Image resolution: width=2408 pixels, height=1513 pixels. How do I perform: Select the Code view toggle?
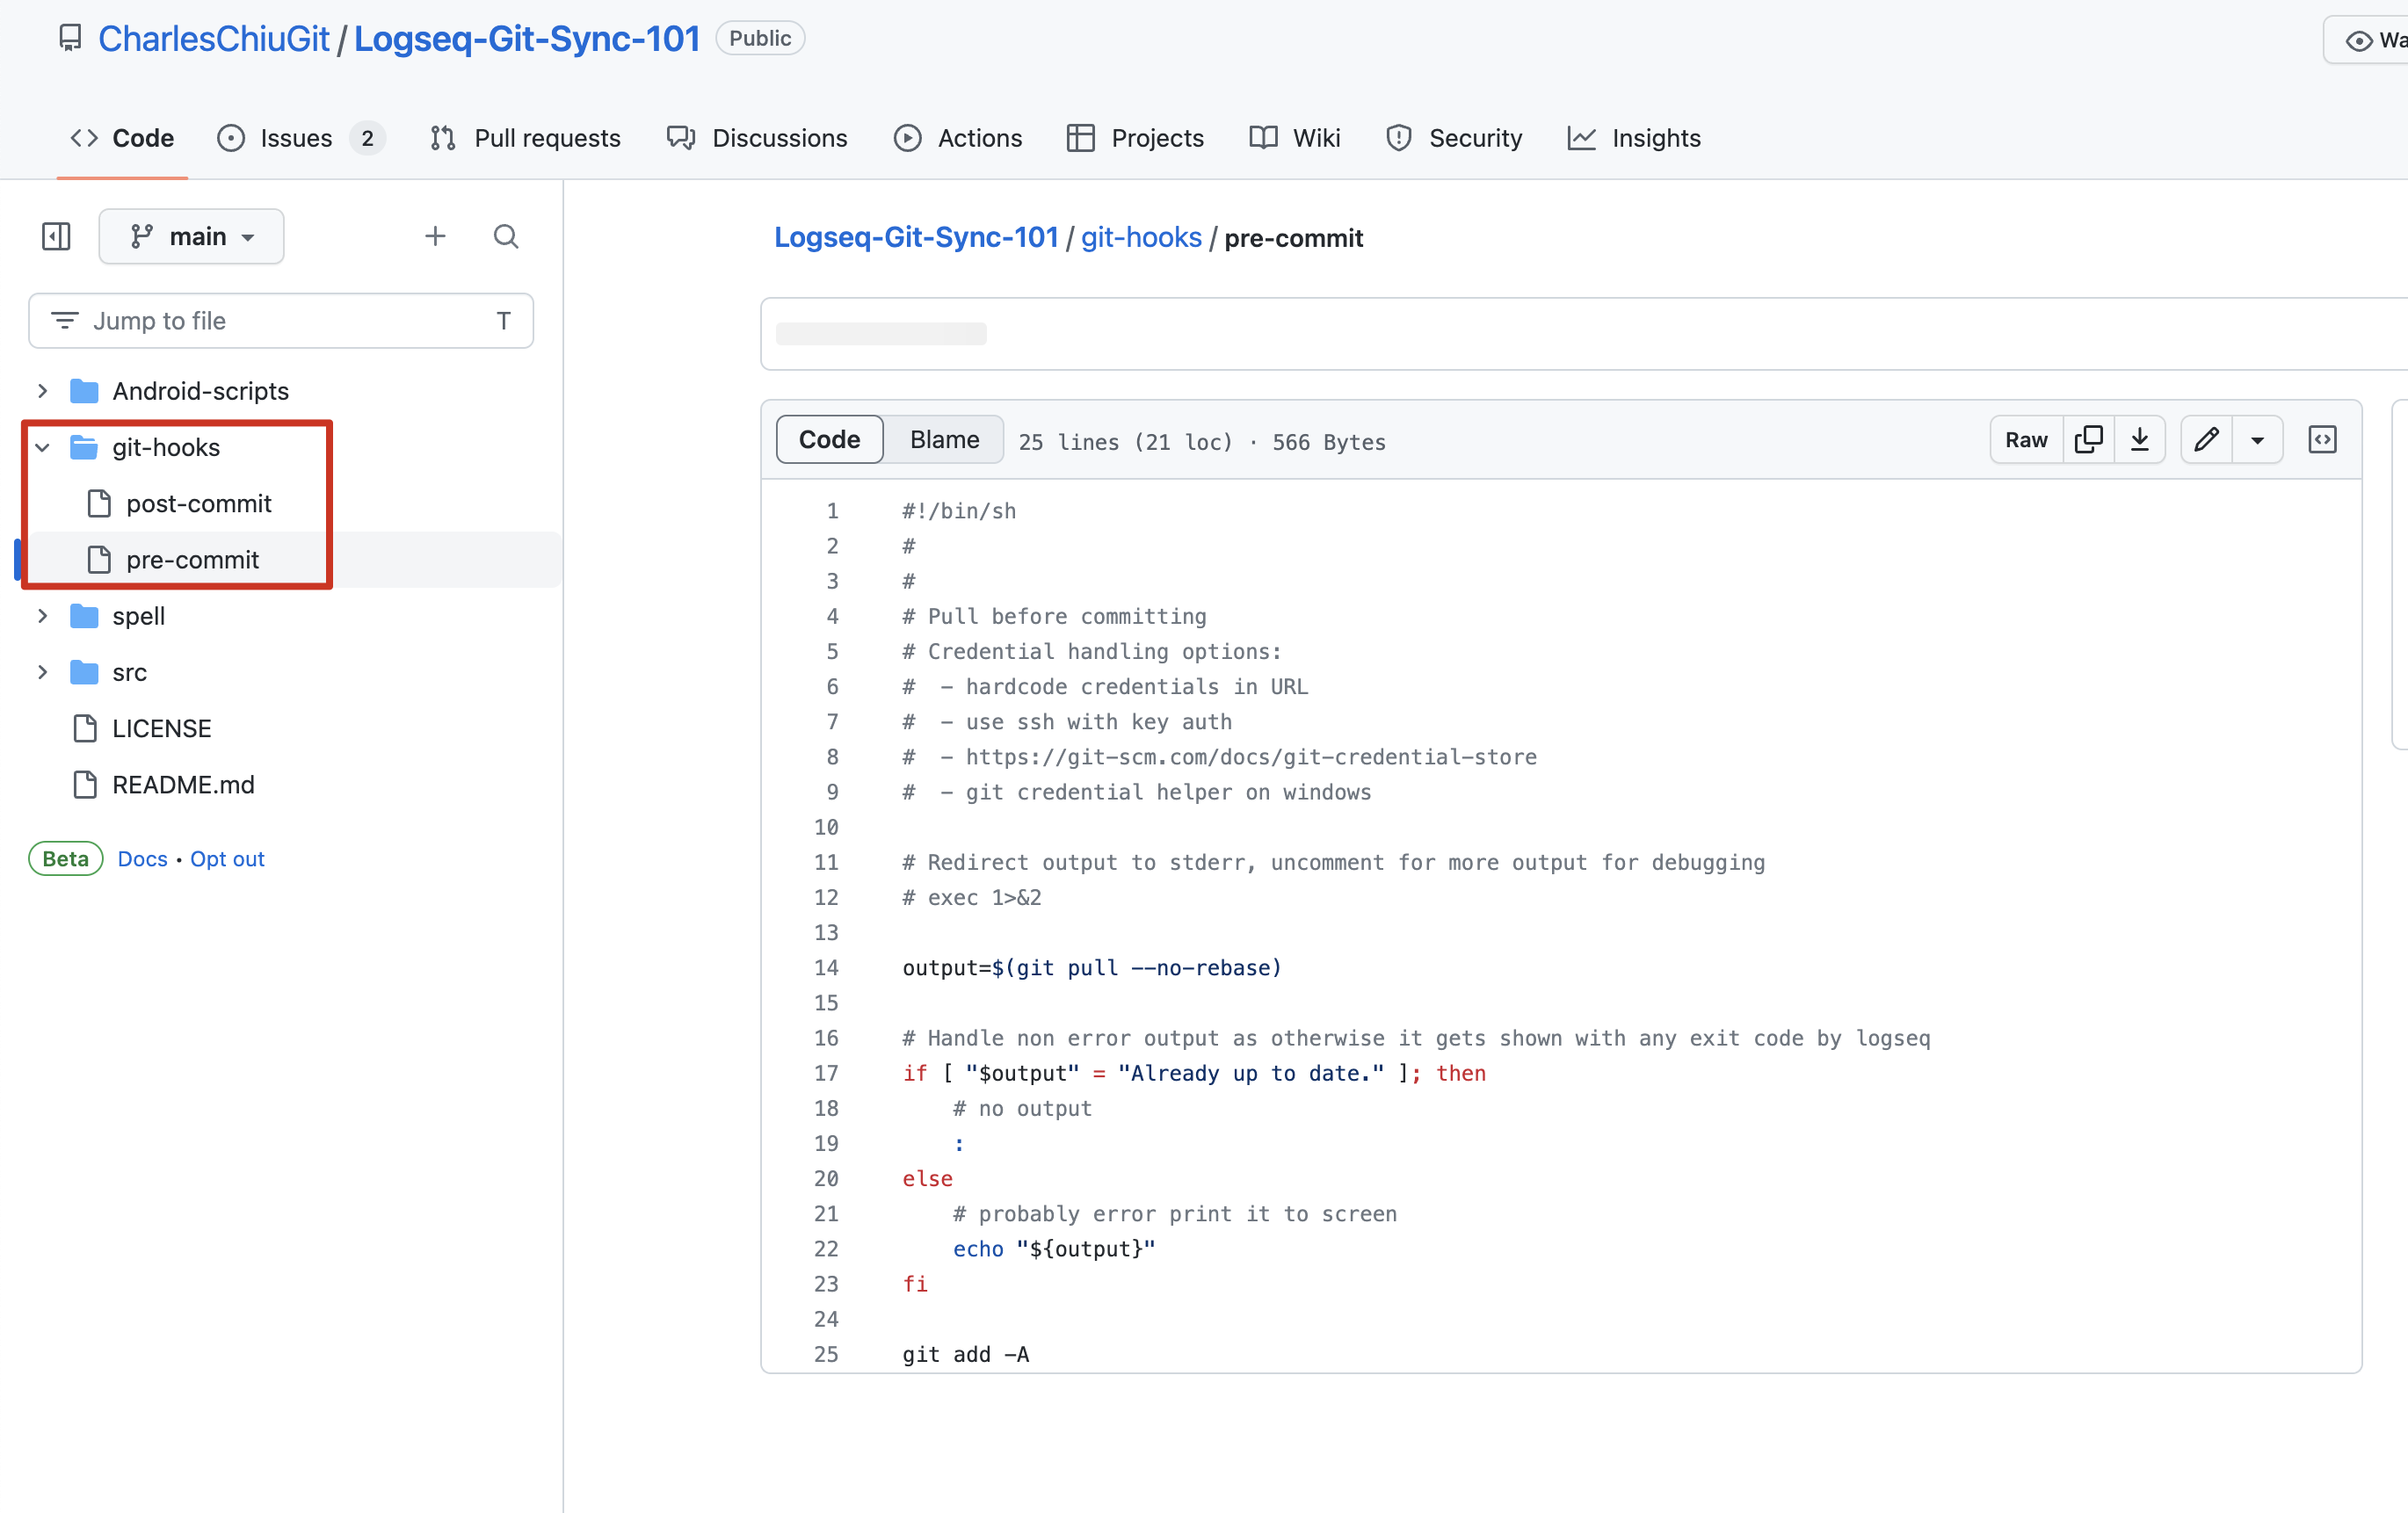point(828,439)
